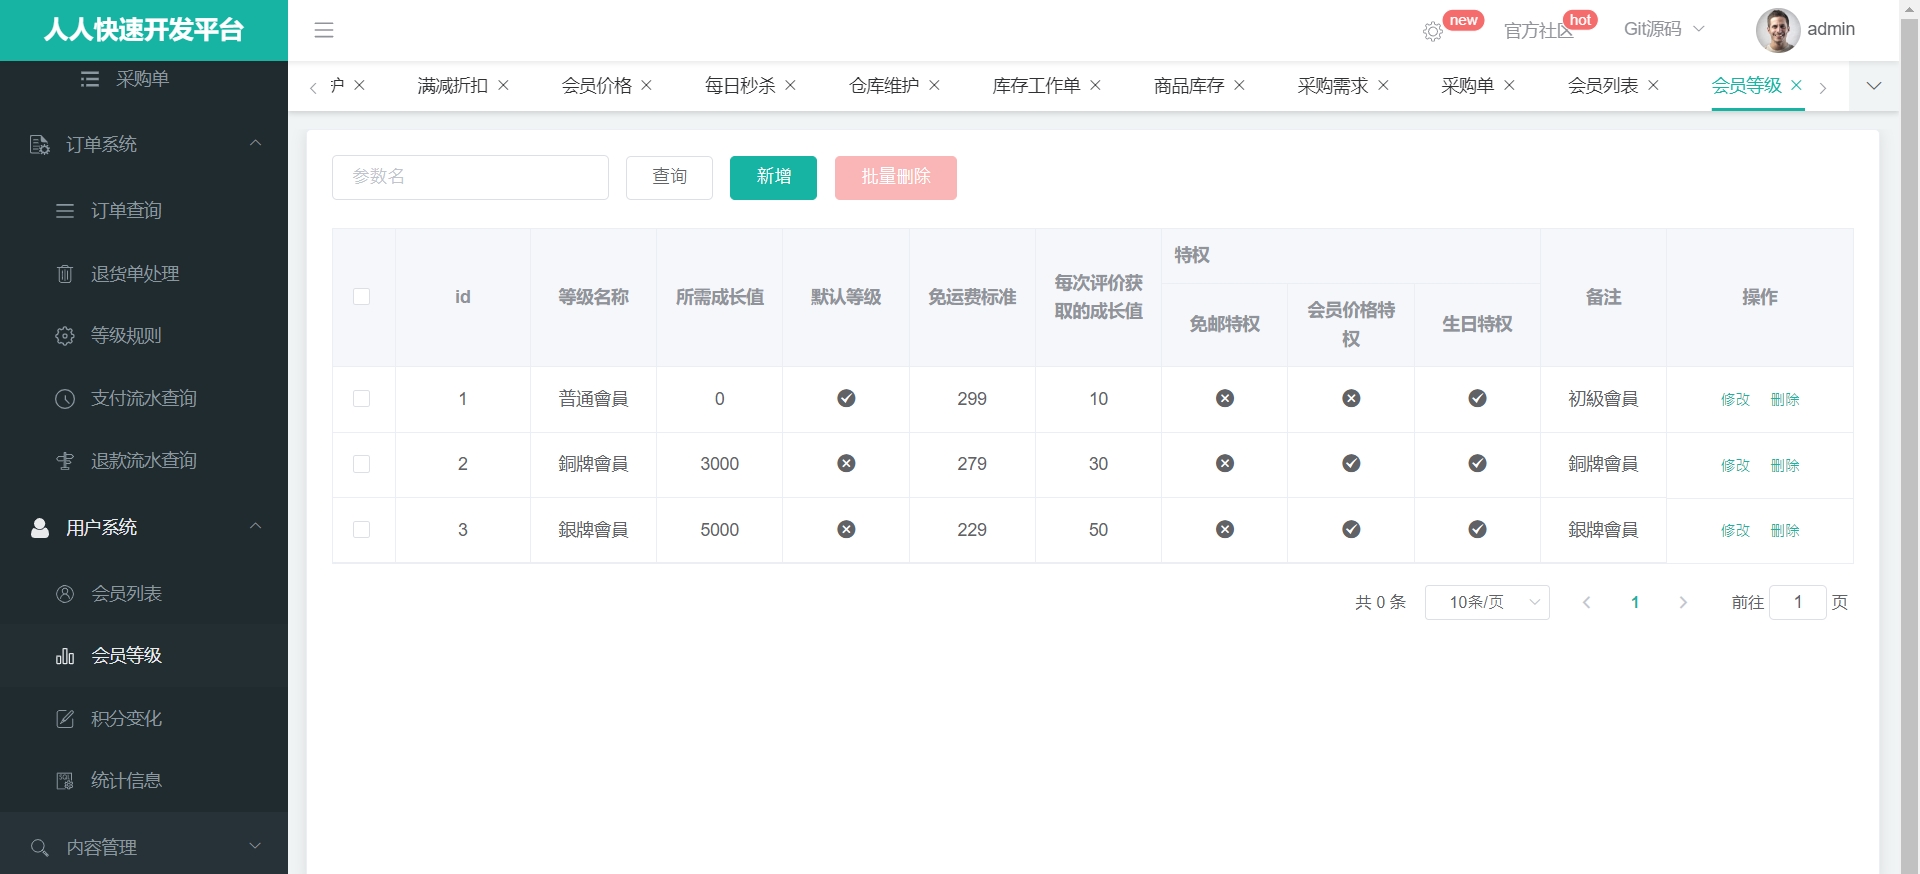Image resolution: width=1920 pixels, height=874 pixels.
Task: Open the Git源码 dropdown menu
Action: tap(1664, 29)
